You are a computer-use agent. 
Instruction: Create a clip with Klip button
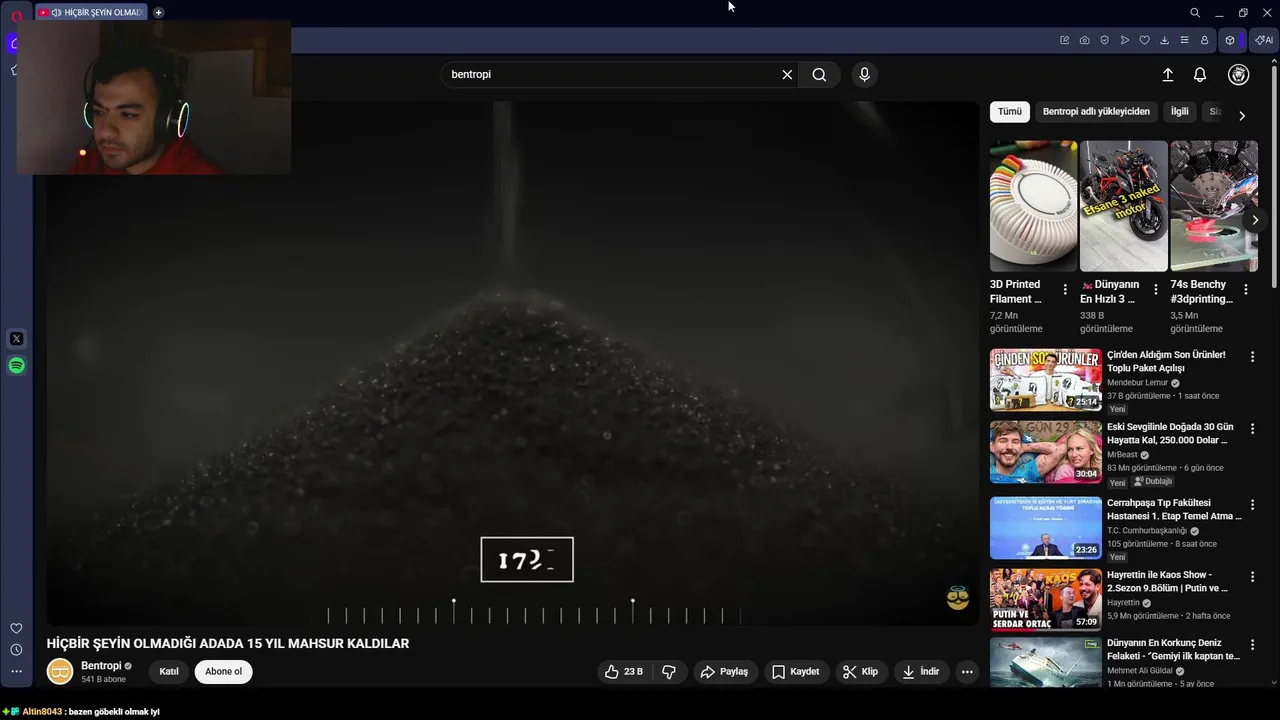pyautogui.click(x=861, y=672)
